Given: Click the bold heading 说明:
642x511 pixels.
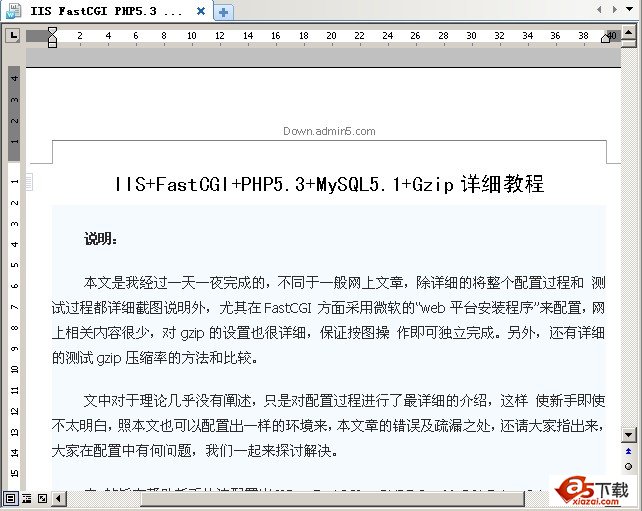Looking at the screenshot, I should tap(101, 239).
